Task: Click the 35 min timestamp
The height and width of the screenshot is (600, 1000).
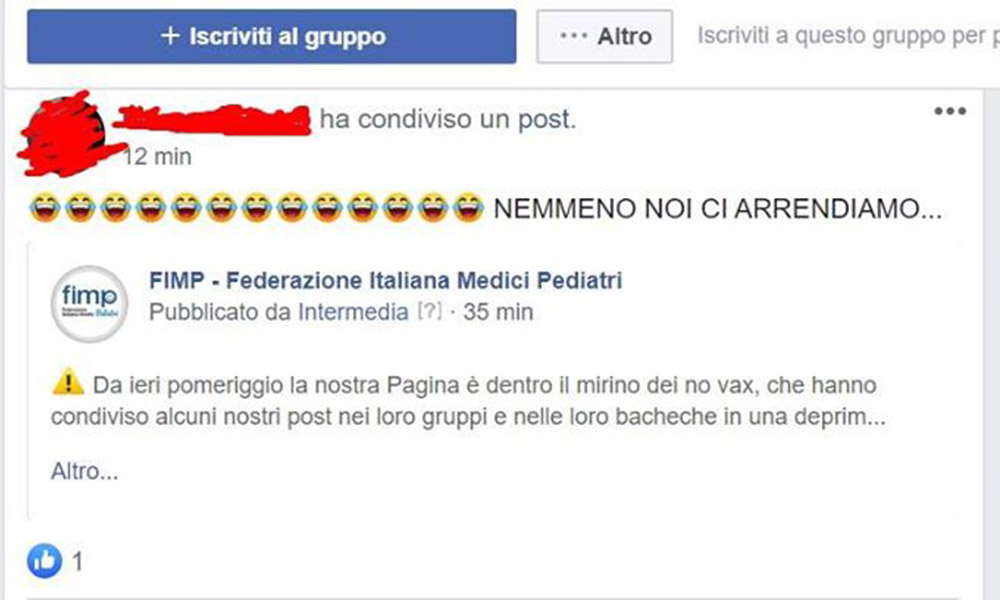Action: pyautogui.click(x=498, y=312)
